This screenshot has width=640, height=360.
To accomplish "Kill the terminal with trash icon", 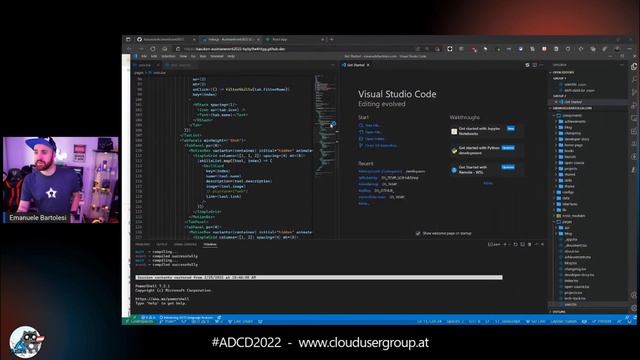I will click(x=529, y=244).
